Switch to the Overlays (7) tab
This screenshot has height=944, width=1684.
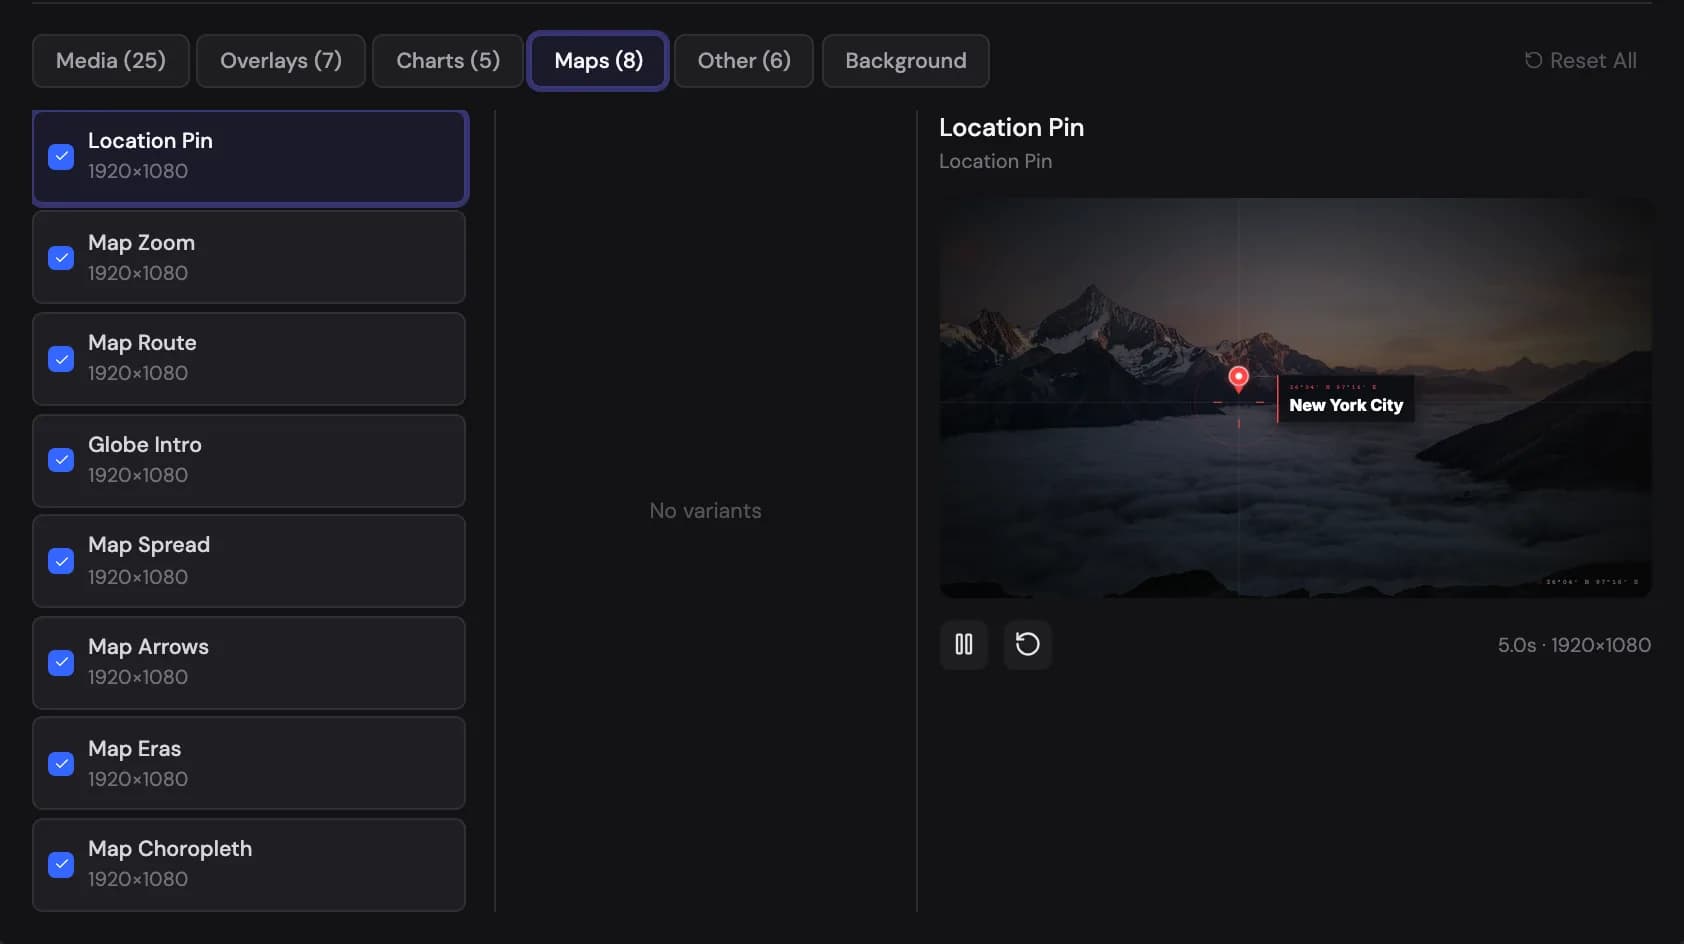point(281,61)
